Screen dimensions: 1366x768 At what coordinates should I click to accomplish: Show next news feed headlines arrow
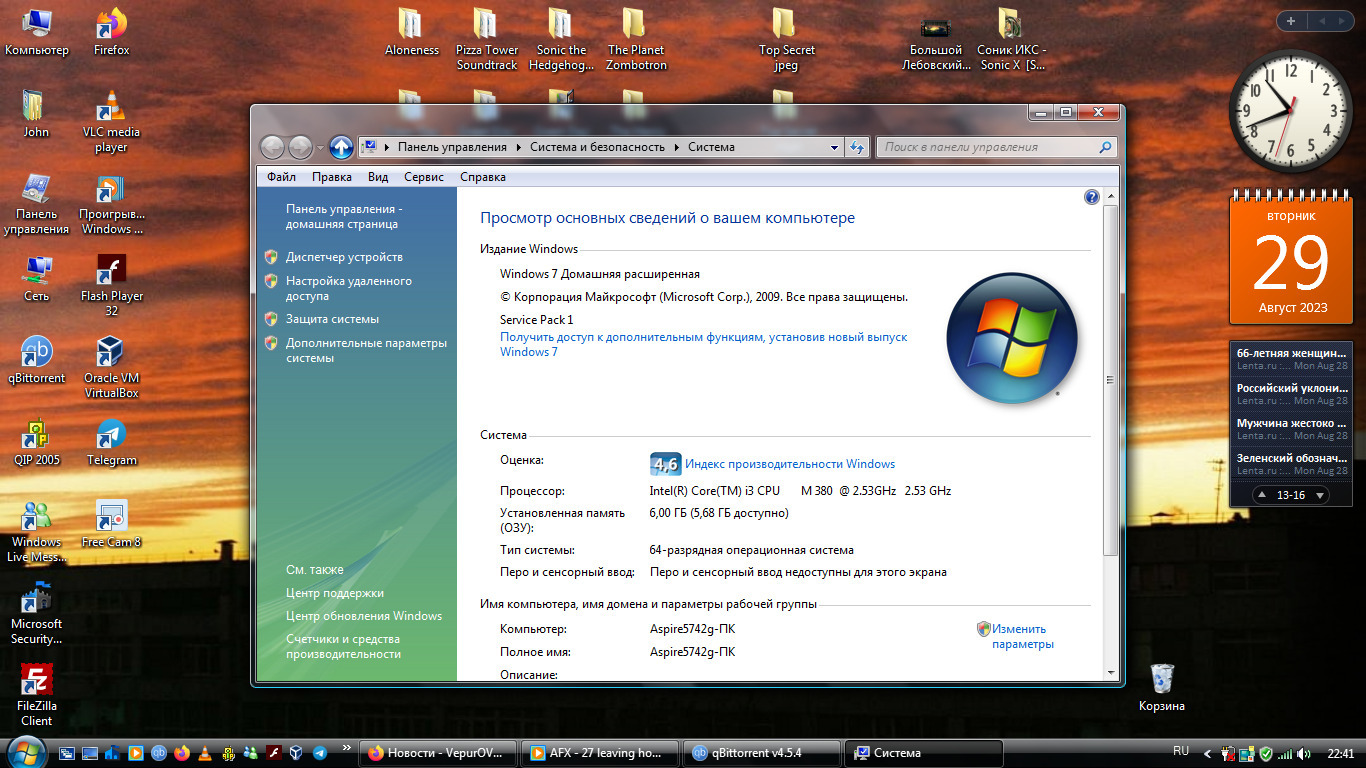click(1319, 495)
